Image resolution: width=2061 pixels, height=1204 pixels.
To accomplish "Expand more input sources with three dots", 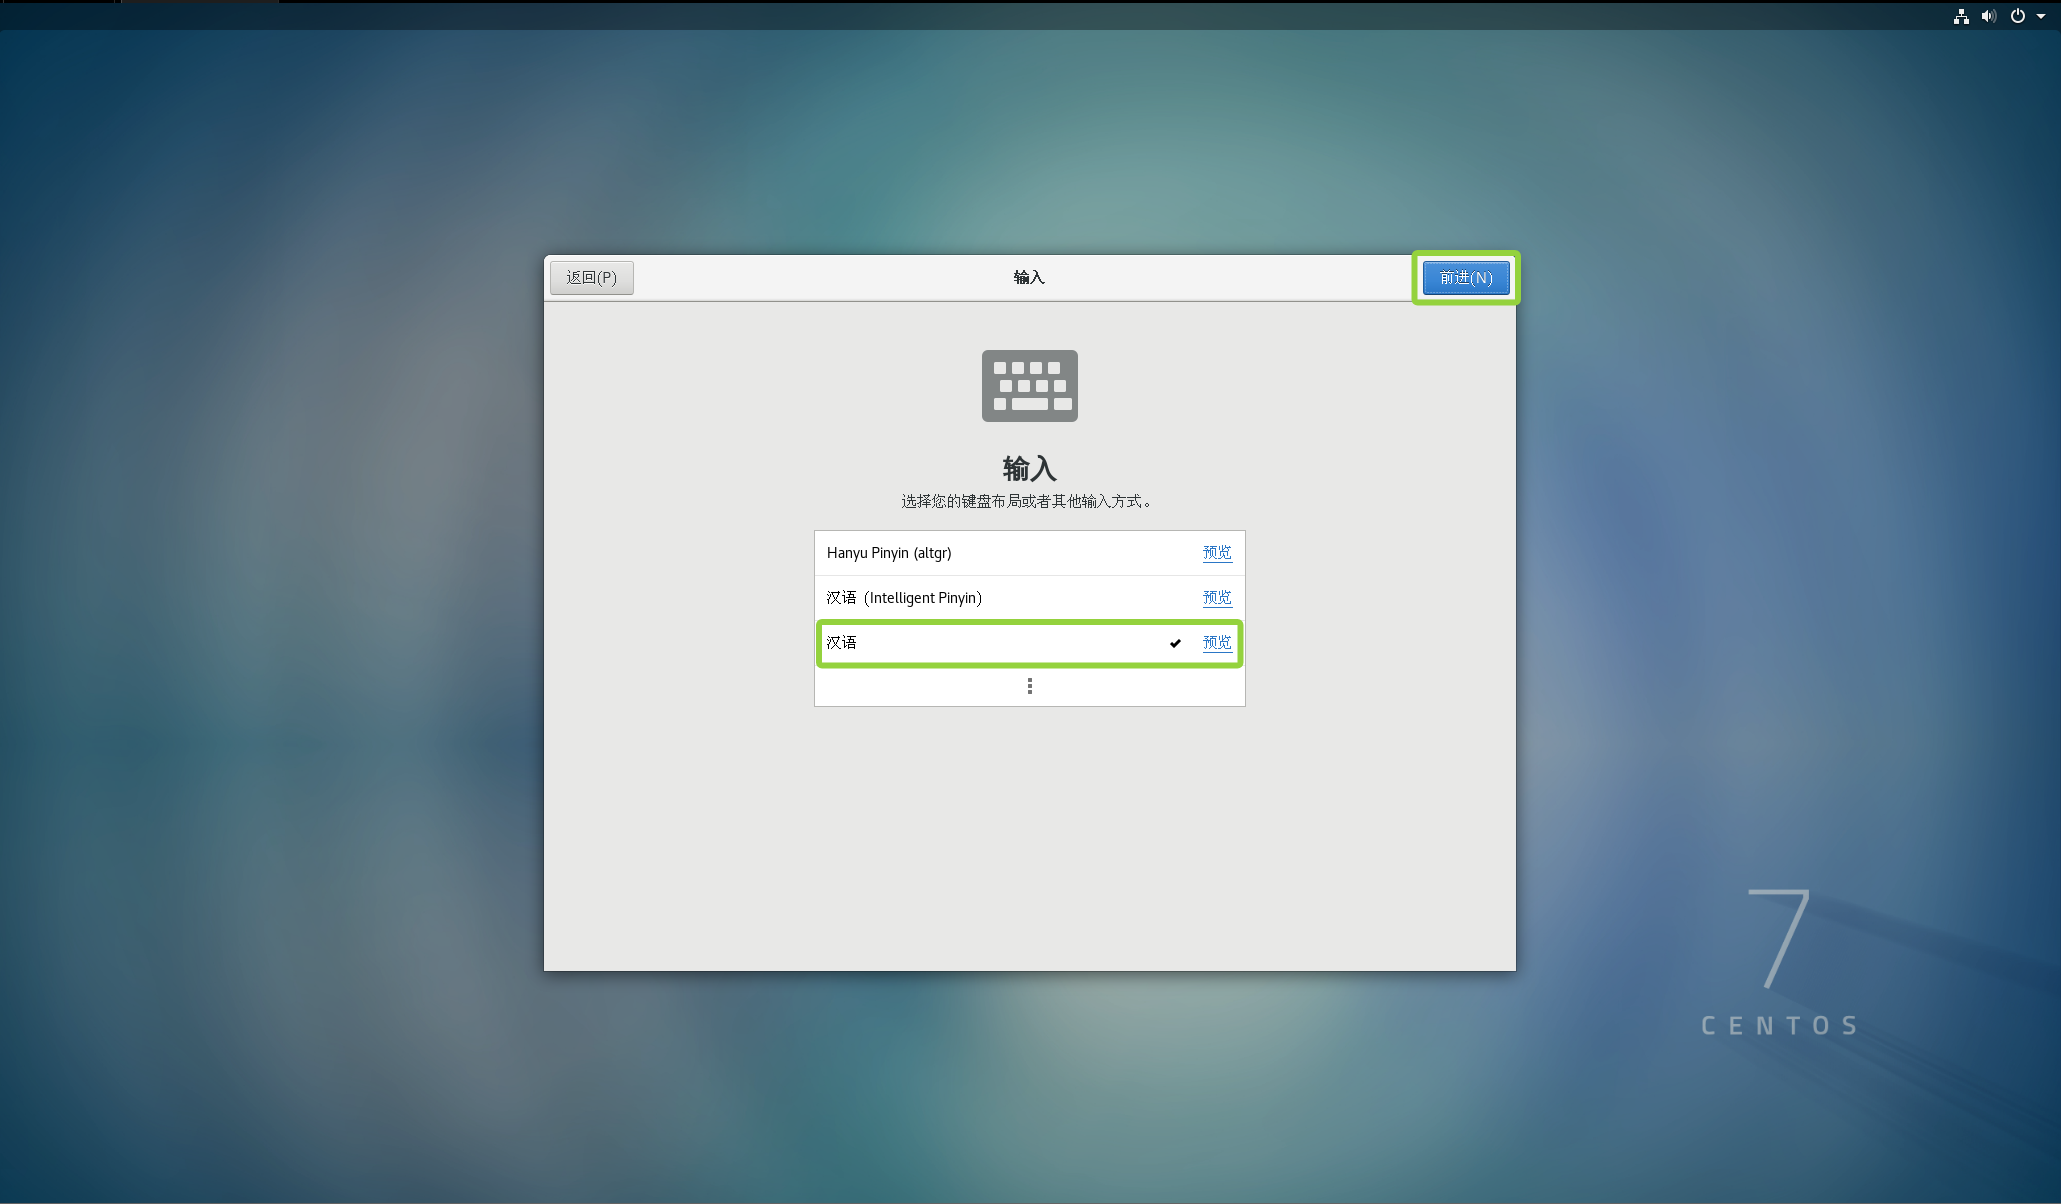I will pyautogui.click(x=1029, y=686).
